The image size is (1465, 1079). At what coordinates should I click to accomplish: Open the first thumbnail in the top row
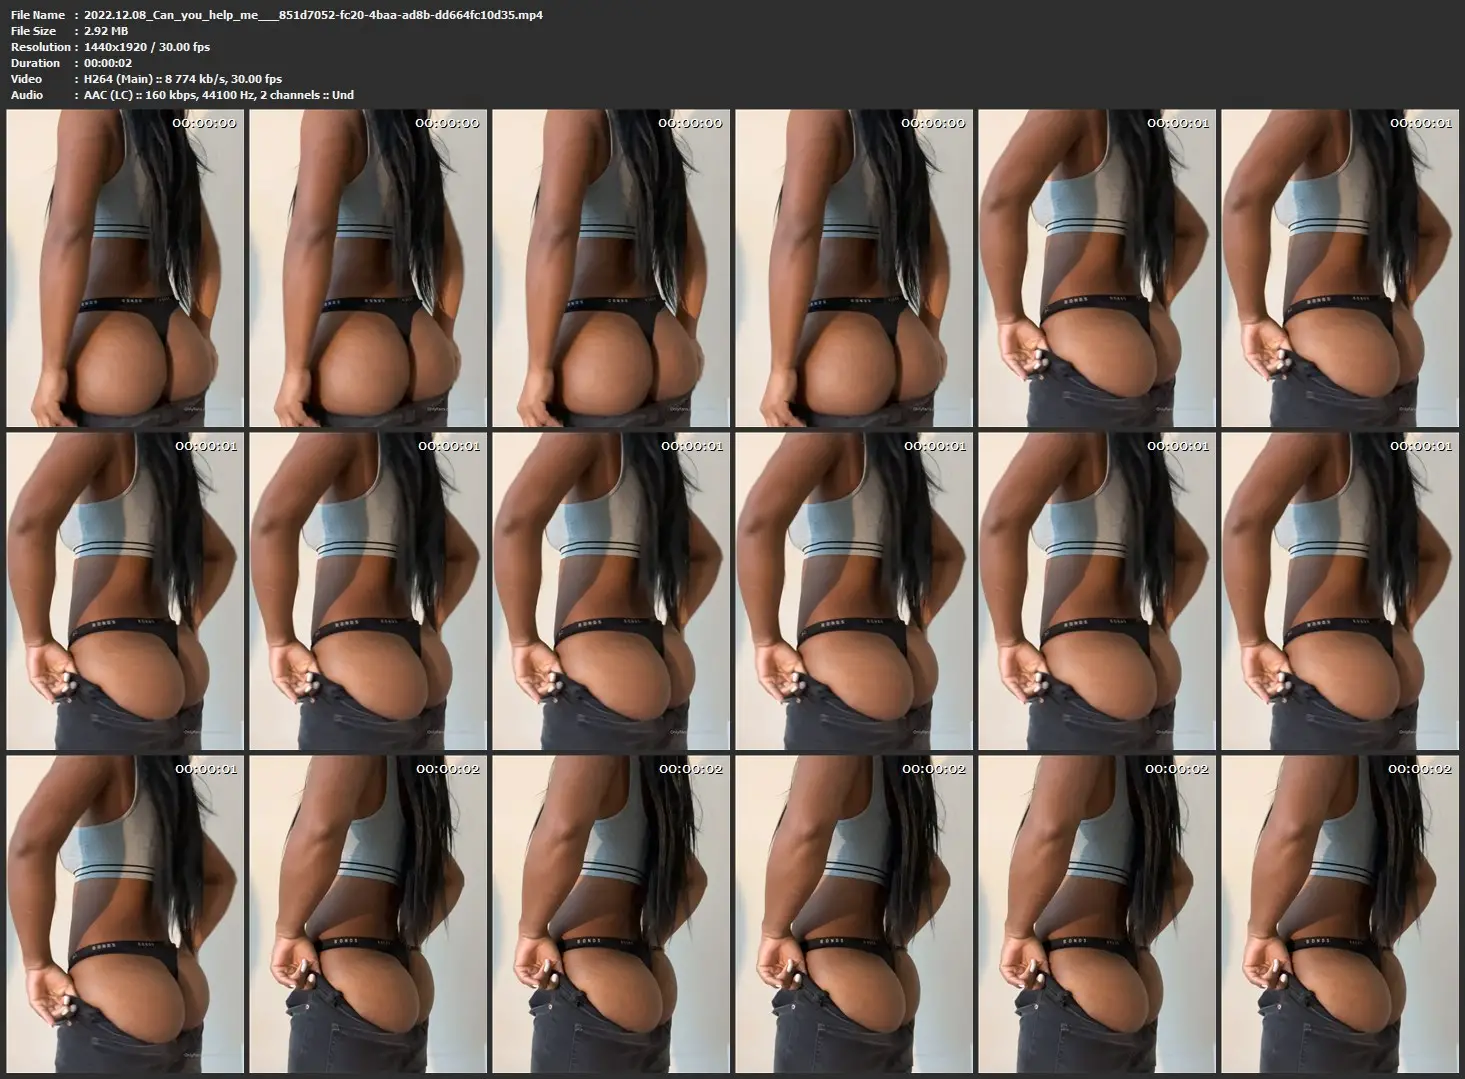(125, 268)
